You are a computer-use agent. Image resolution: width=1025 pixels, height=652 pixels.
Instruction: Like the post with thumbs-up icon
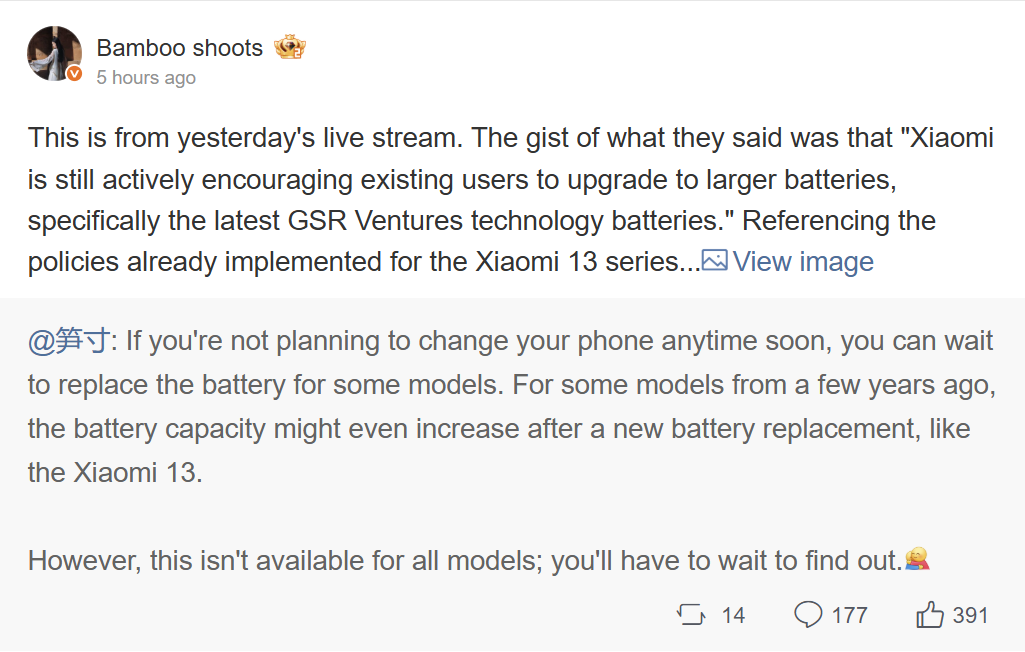coord(930,614)
